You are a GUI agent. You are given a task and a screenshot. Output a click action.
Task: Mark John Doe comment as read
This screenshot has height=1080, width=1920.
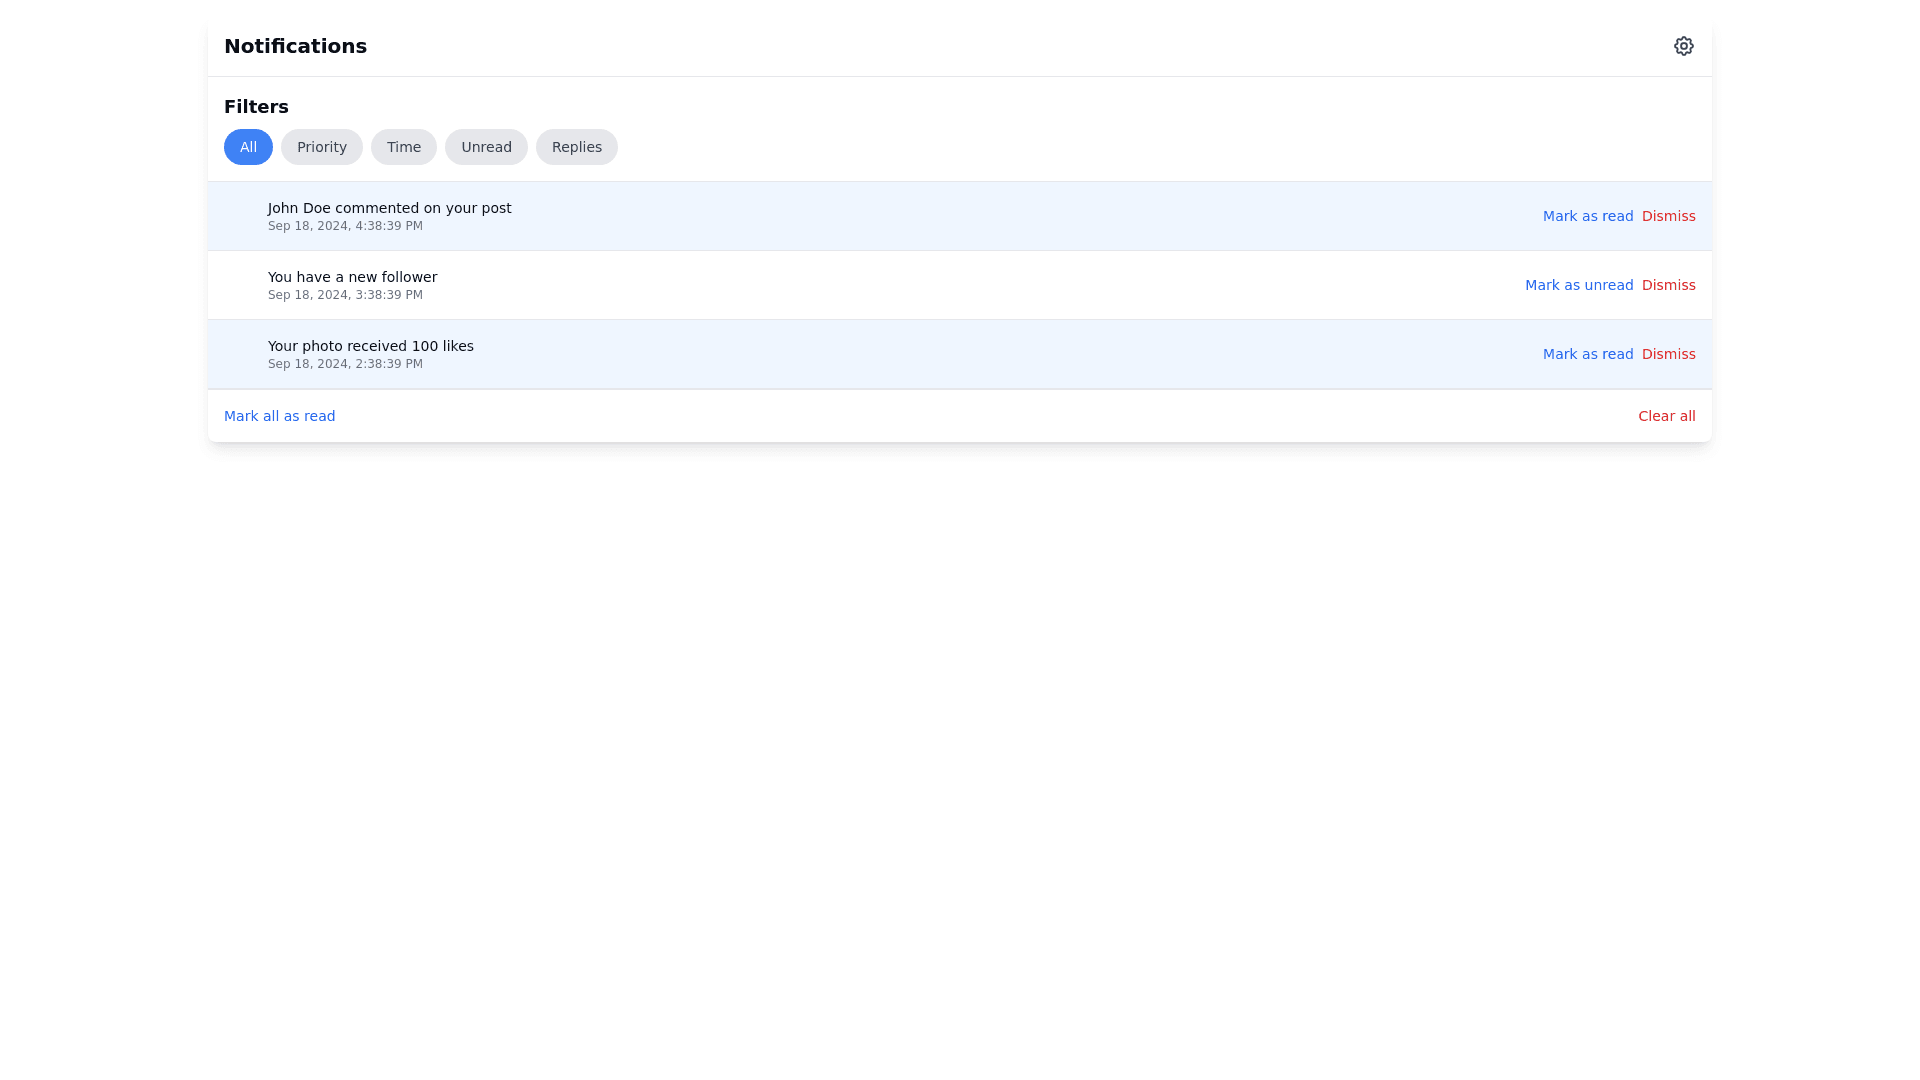click(1587, 216)
